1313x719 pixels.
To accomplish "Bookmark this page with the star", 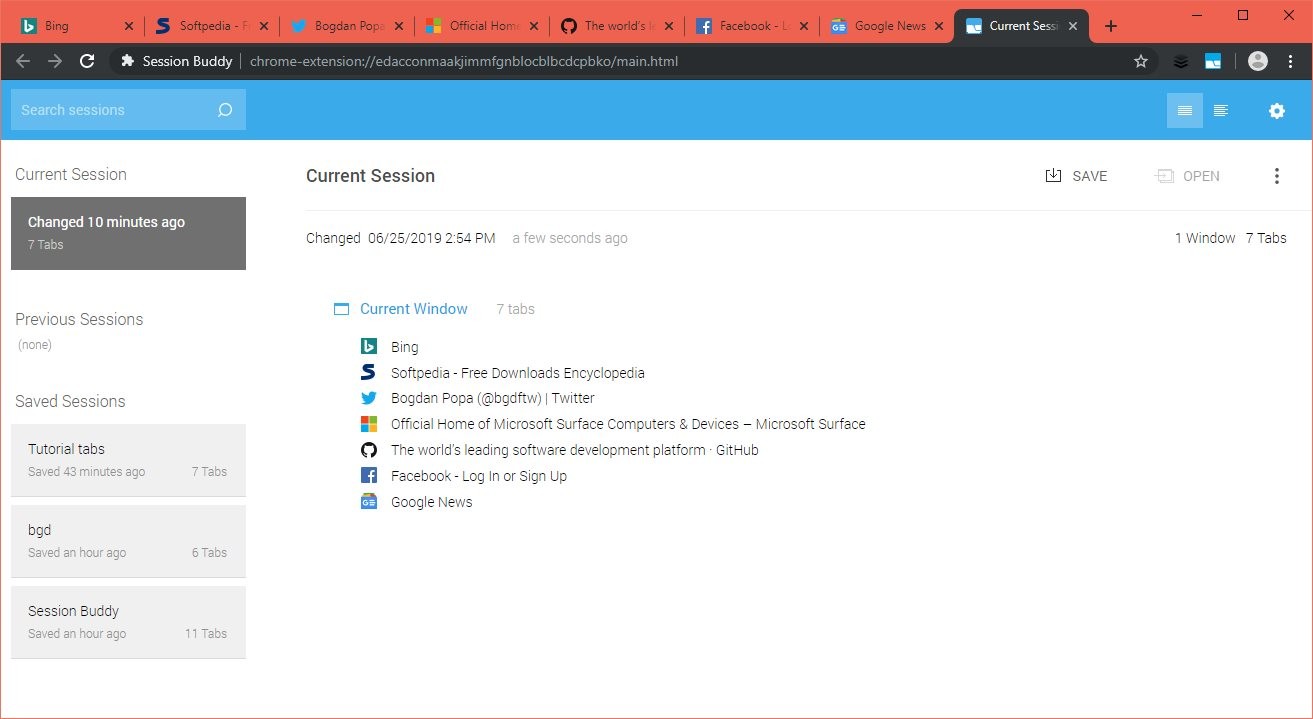I will [1141, 61].
